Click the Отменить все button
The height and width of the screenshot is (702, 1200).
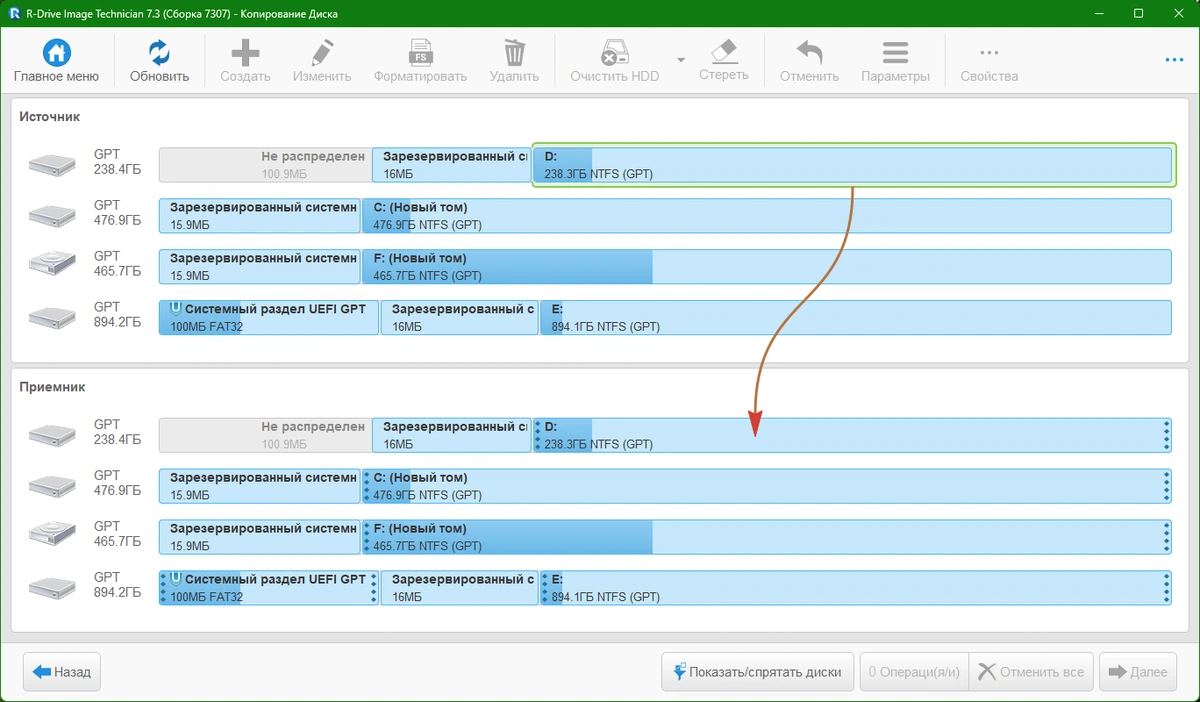coord(1031,672)
